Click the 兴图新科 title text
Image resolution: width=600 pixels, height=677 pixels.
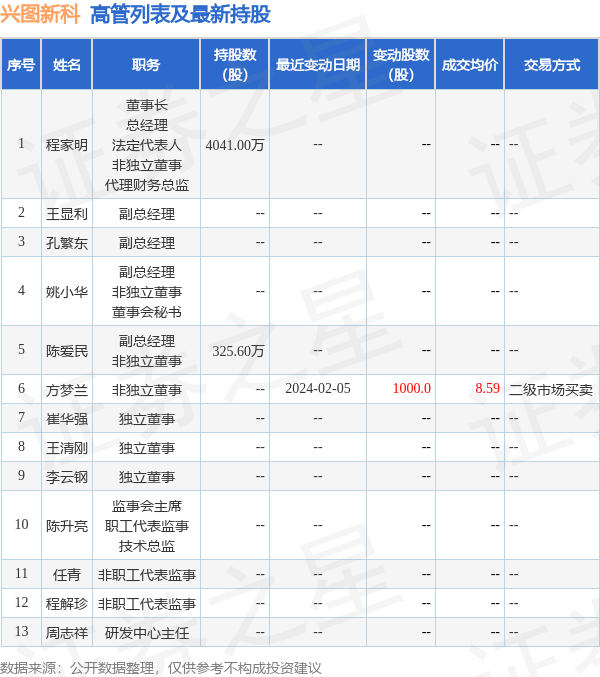click(40, 14)
